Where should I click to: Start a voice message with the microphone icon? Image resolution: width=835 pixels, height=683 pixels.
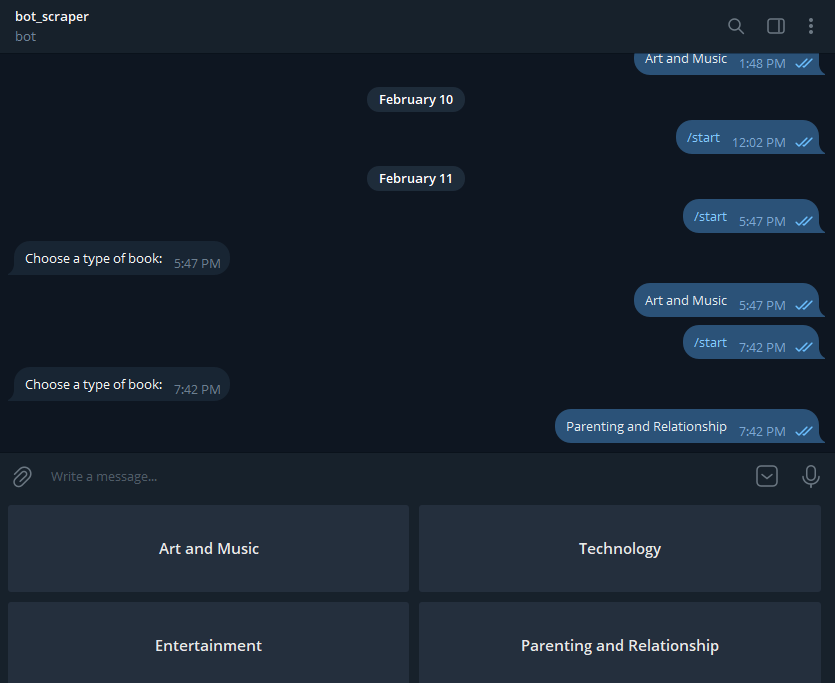pos(811,477)
